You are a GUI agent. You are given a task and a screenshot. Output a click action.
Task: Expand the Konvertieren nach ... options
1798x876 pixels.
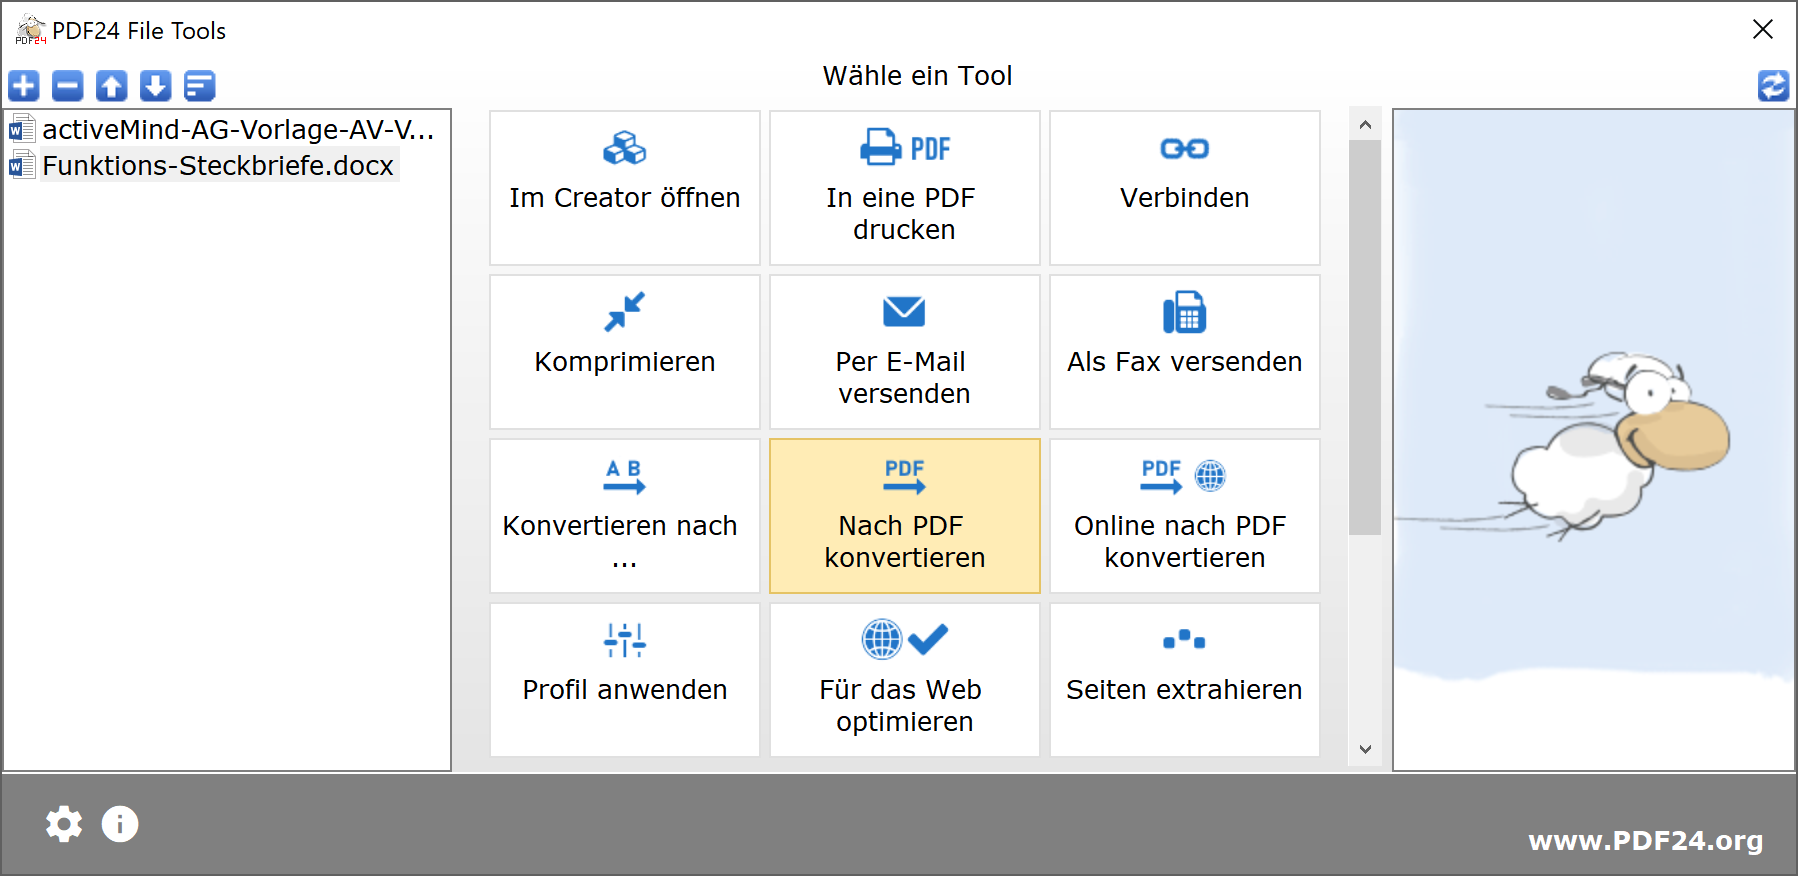pyautogui.click(x=625, y=516)
